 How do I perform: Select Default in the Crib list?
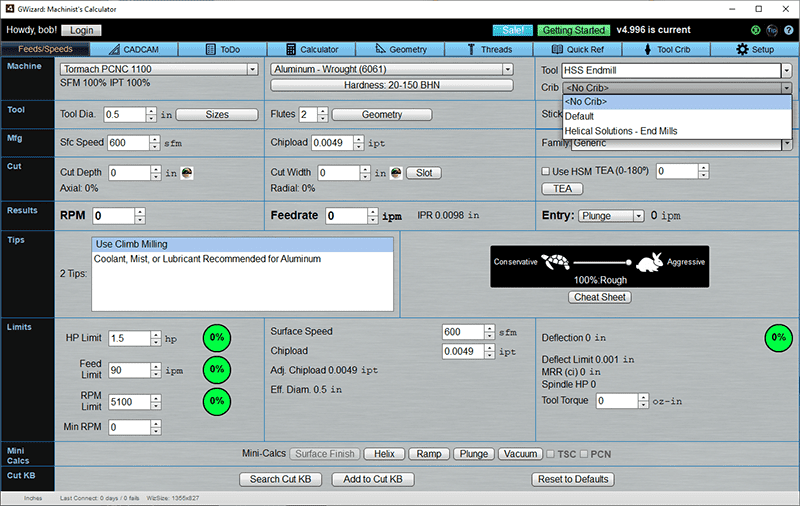pyautogui.click(x=677, y=116)
